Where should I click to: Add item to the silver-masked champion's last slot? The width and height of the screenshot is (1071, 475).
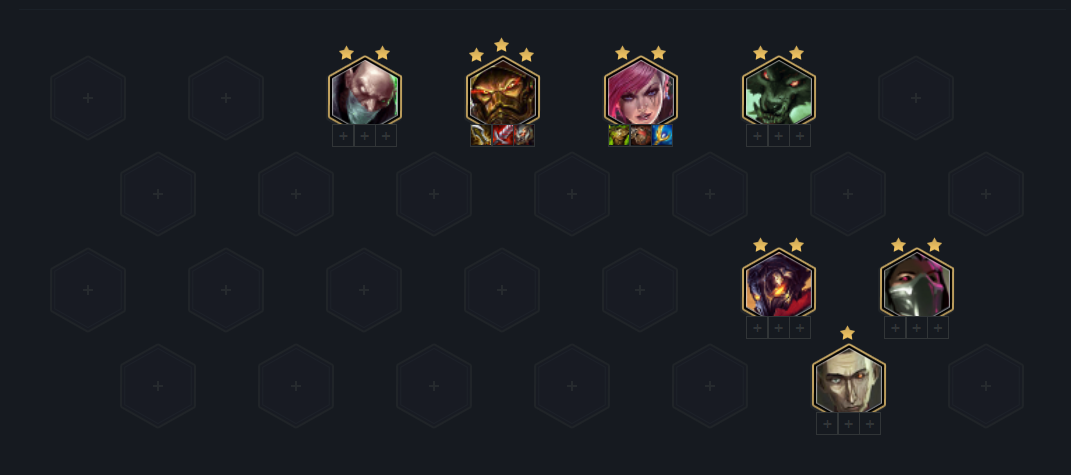point(938,327)
